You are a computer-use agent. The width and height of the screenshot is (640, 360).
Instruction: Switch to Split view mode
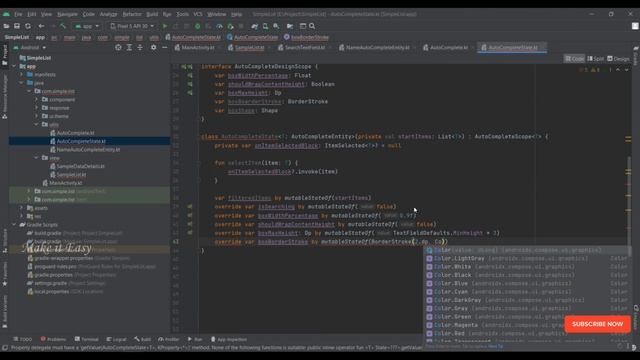[596, 59]
